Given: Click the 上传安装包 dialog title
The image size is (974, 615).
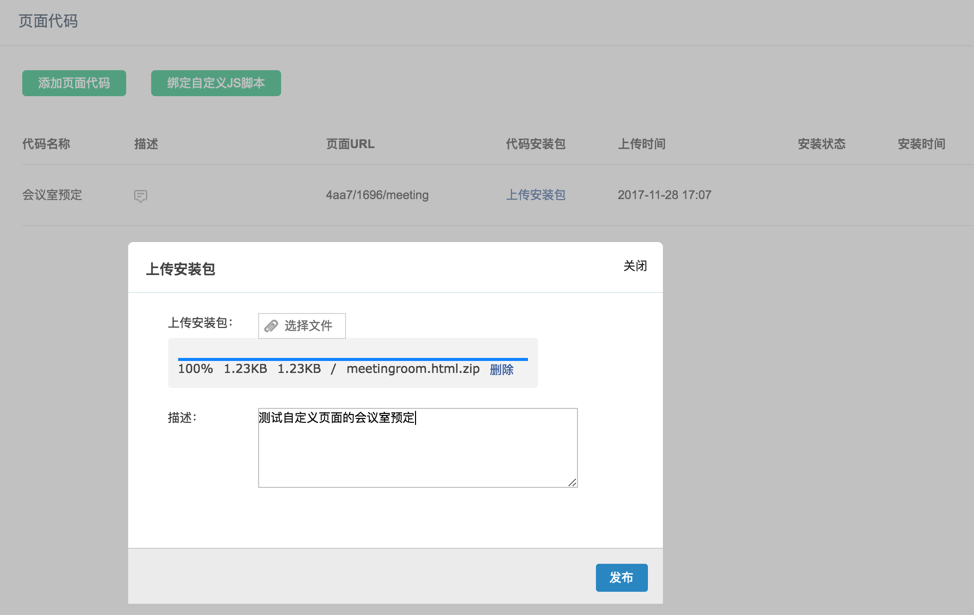Looking at the screenshot, I should 180,269.
